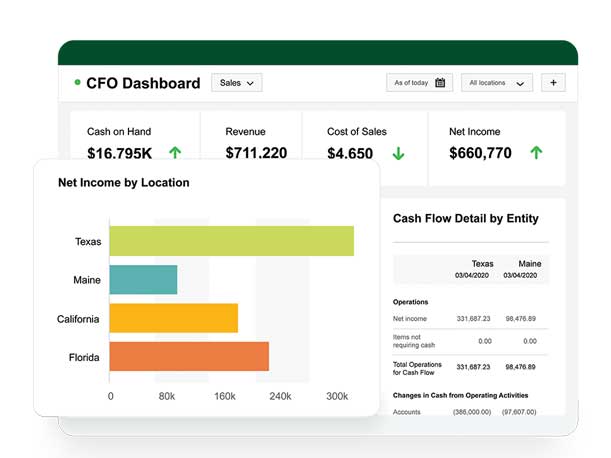Click the green up arrow beside Net Income
Viewport: 611px width, 458px height.
point(536,153)
